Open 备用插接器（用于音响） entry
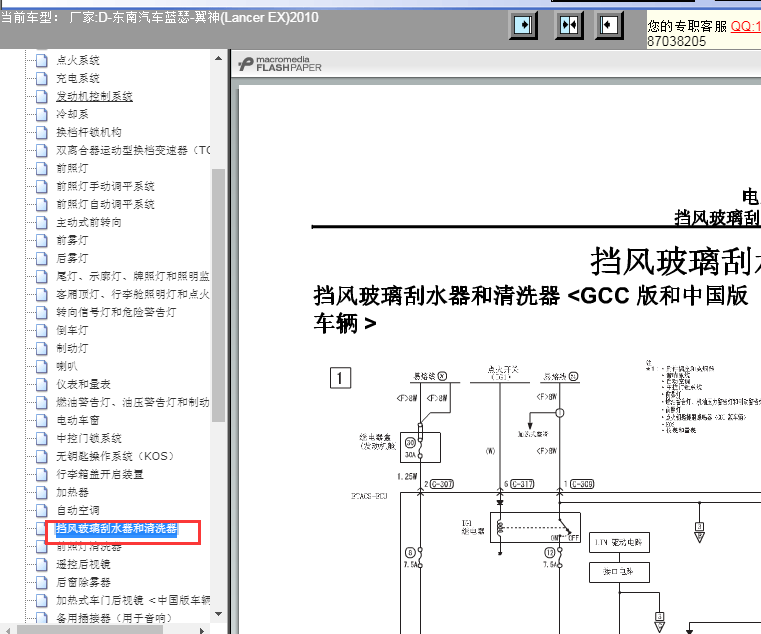 click(x=114, y=618)
